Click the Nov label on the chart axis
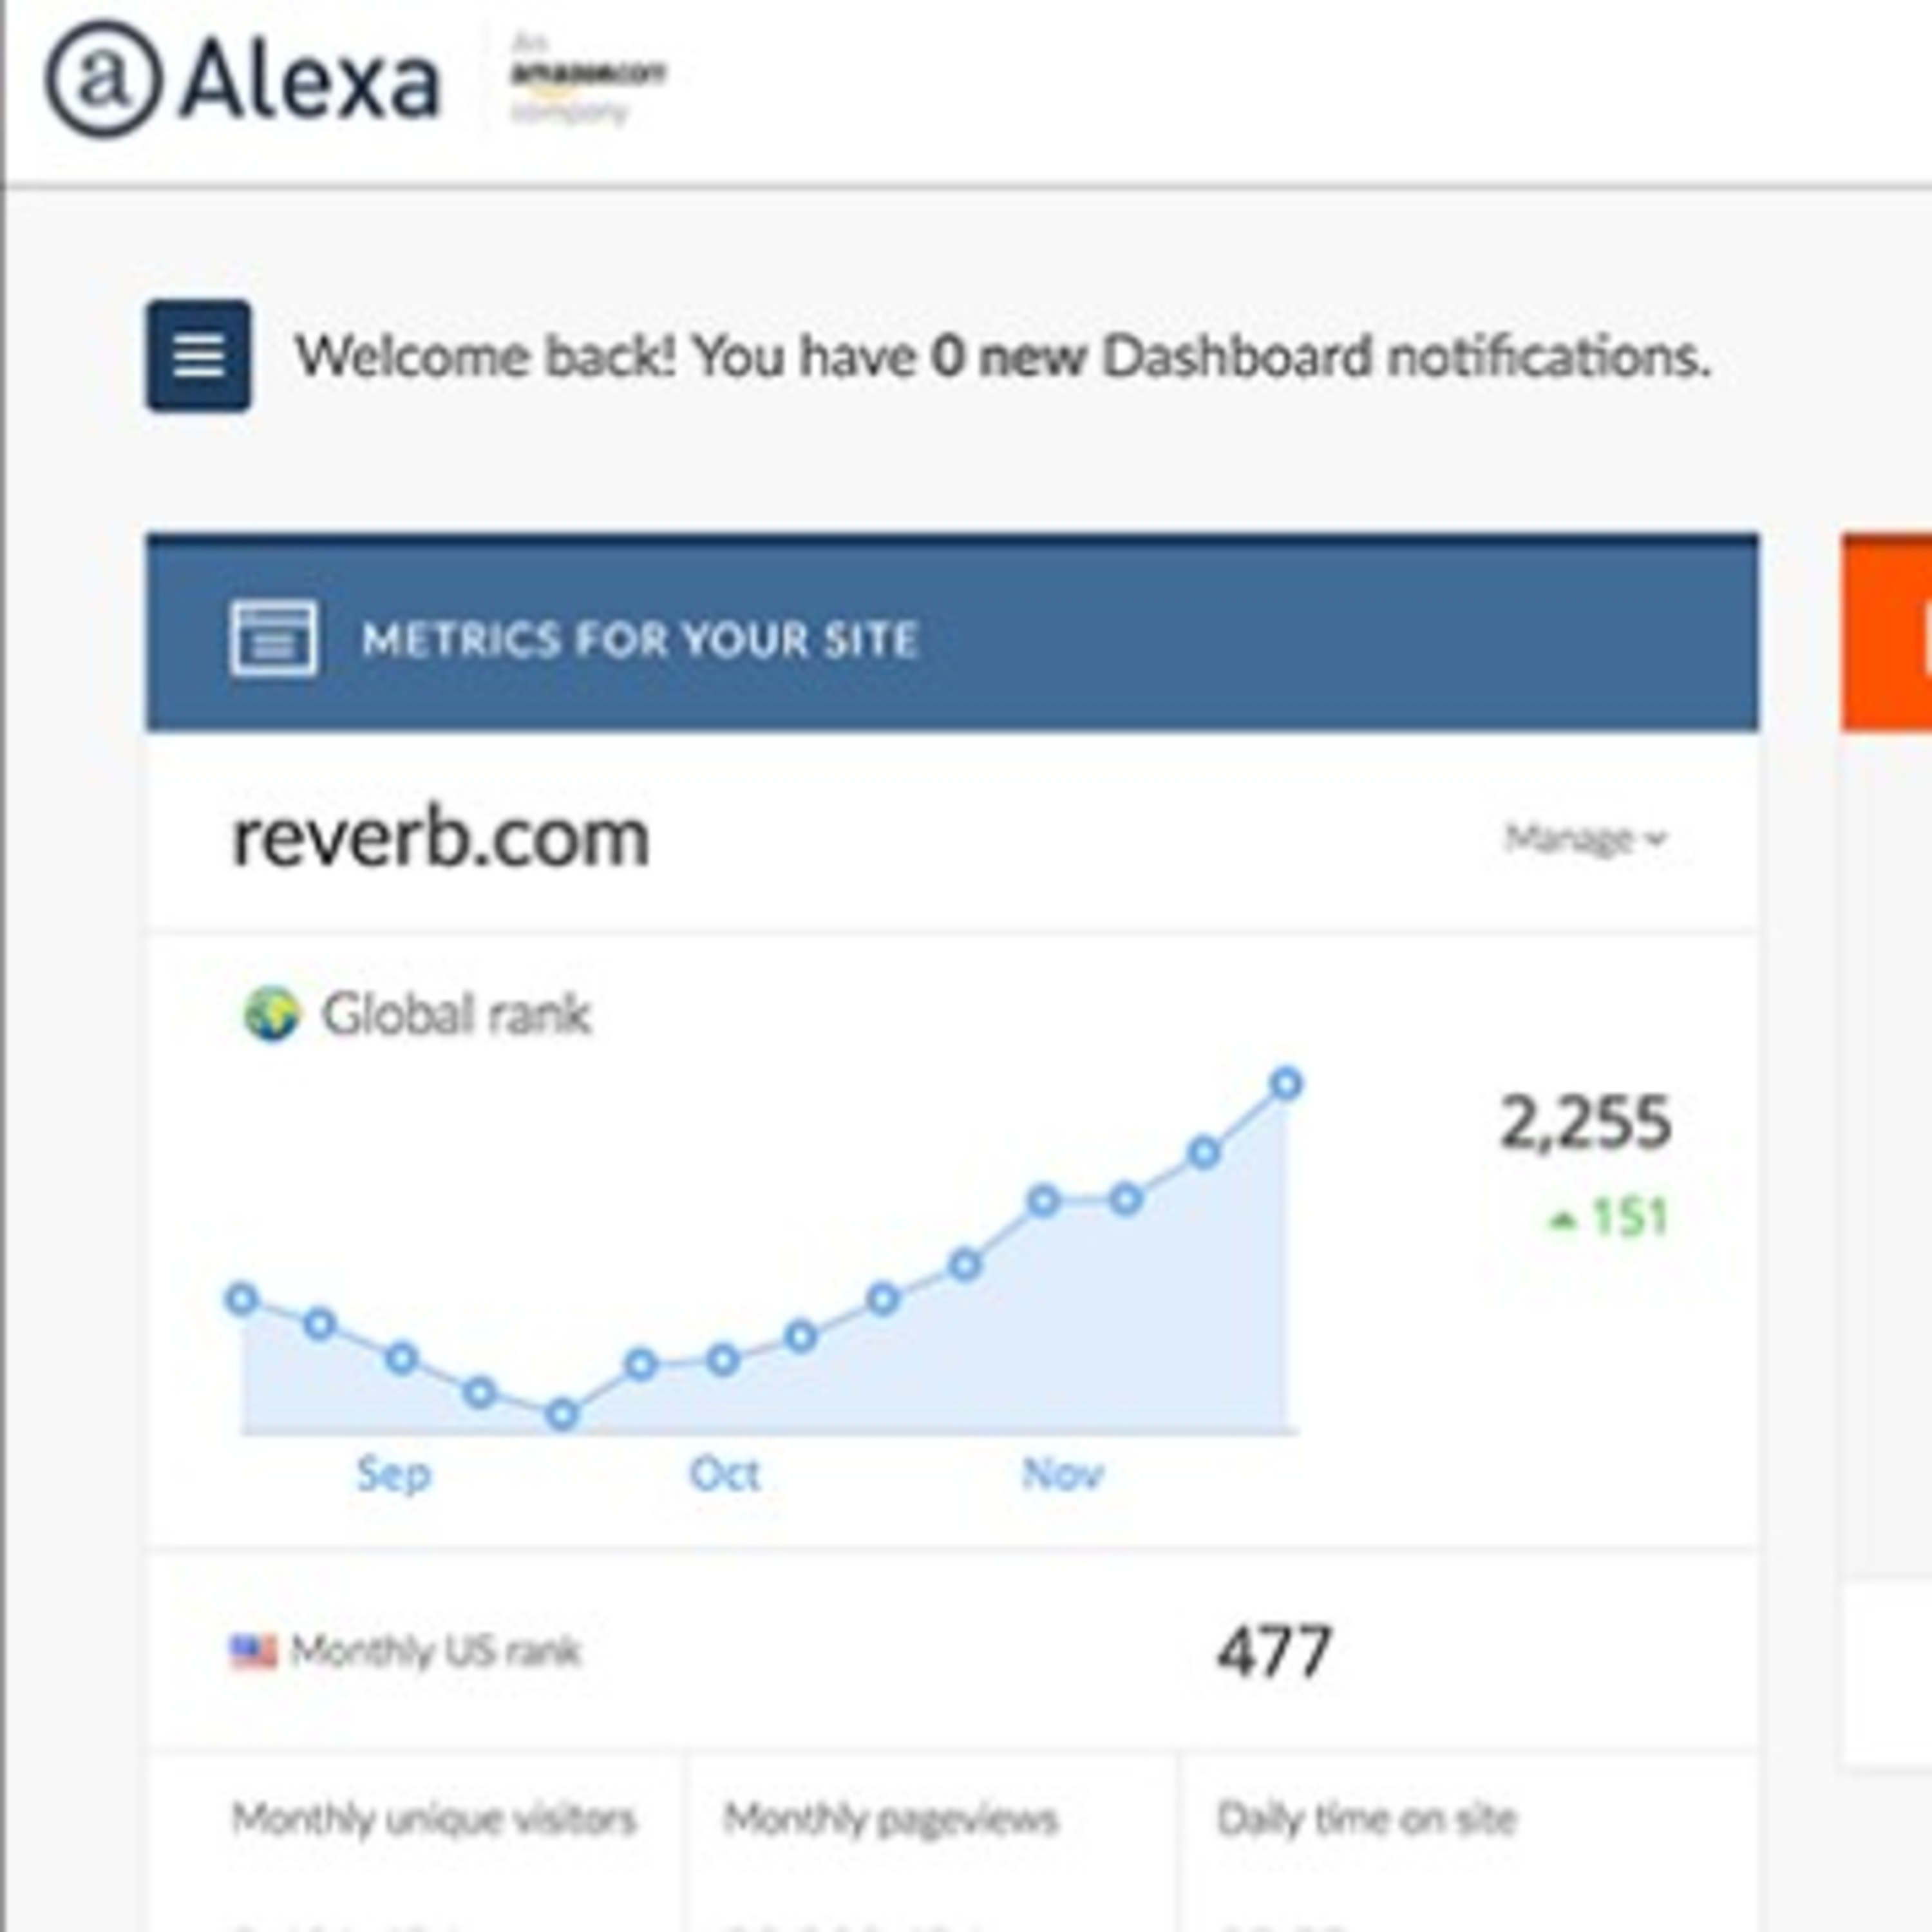Screen dimensions: 1932x1932 [1061, 1474]
